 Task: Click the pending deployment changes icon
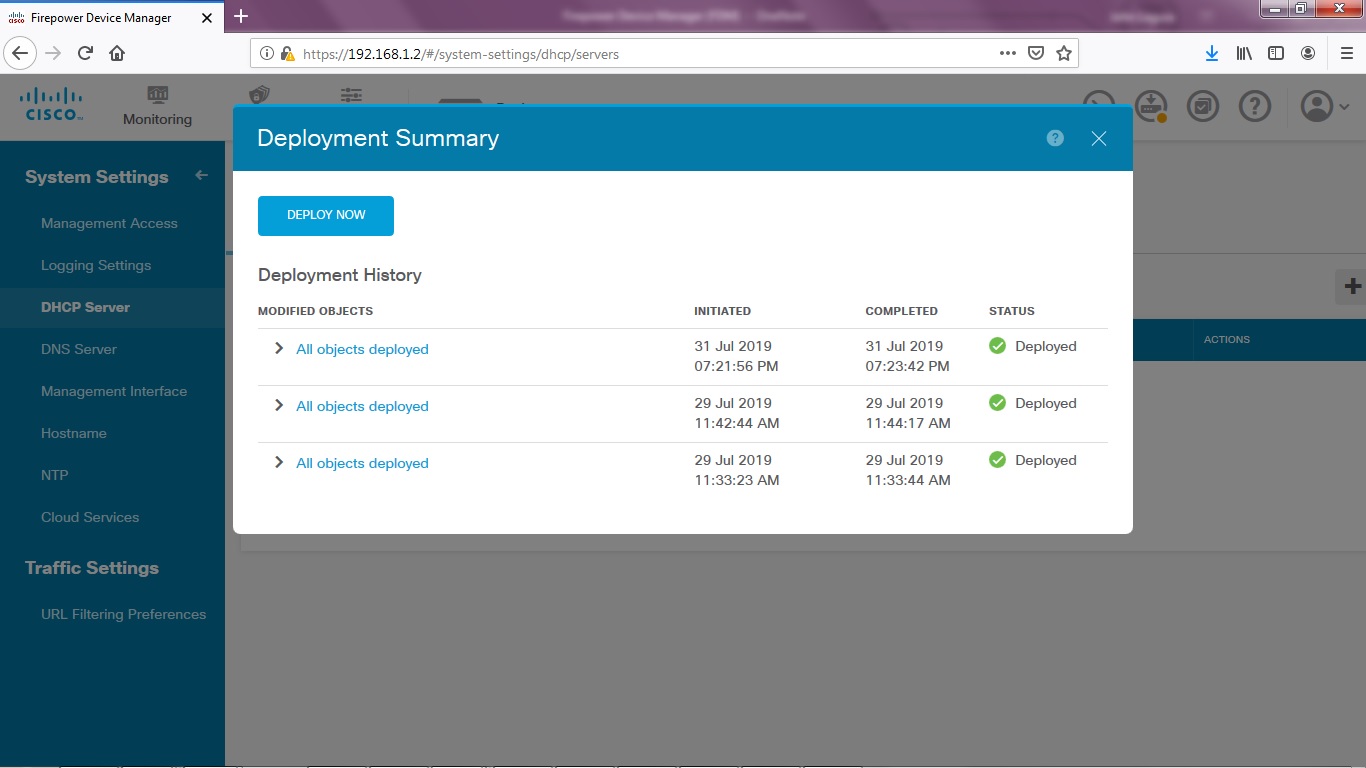point(1151,106)
